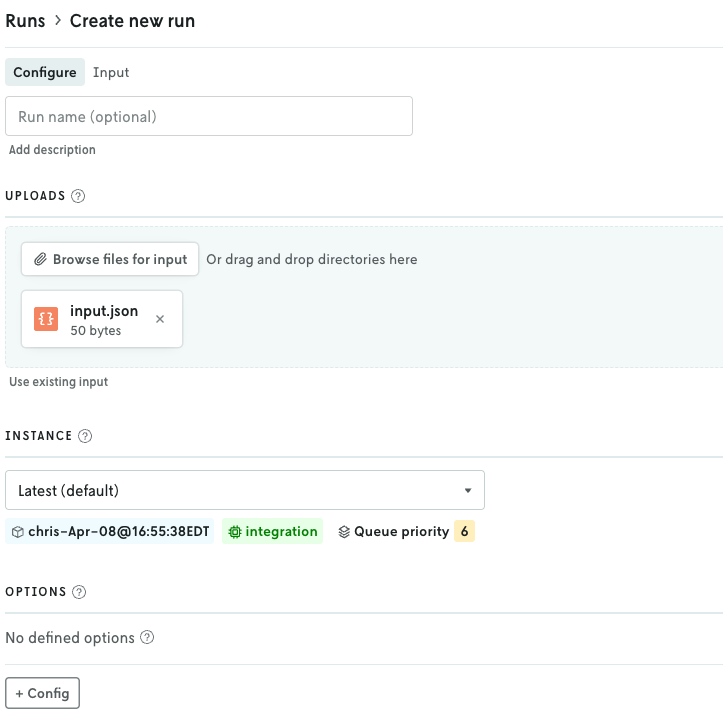Switch to the Configure tab

(45, 72)
